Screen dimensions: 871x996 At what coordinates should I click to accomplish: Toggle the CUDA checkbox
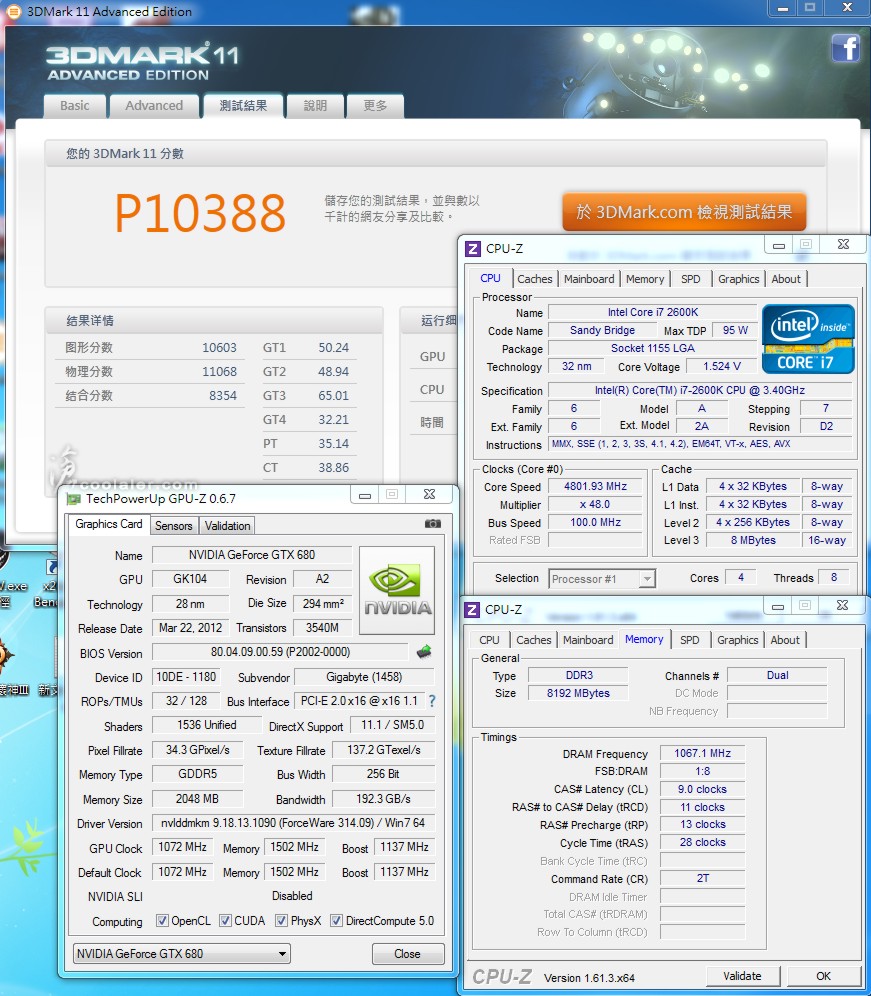[226, 920]
